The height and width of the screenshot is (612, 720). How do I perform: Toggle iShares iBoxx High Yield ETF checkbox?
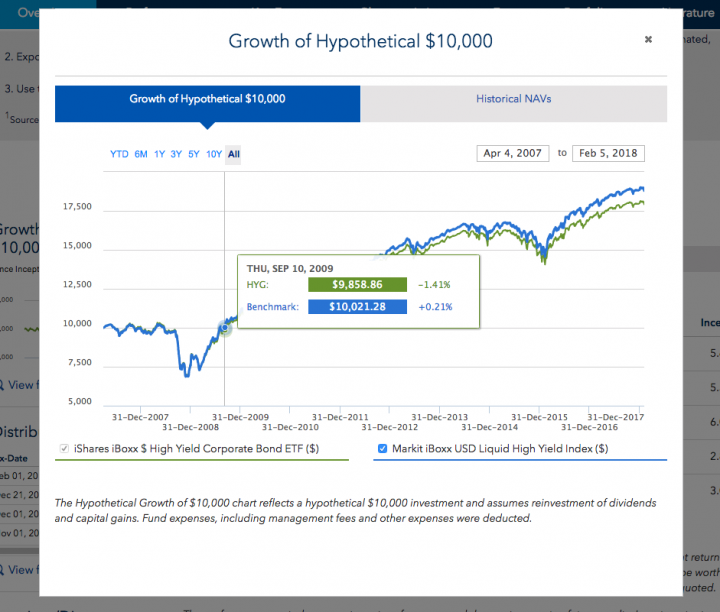tap(64, 449)
